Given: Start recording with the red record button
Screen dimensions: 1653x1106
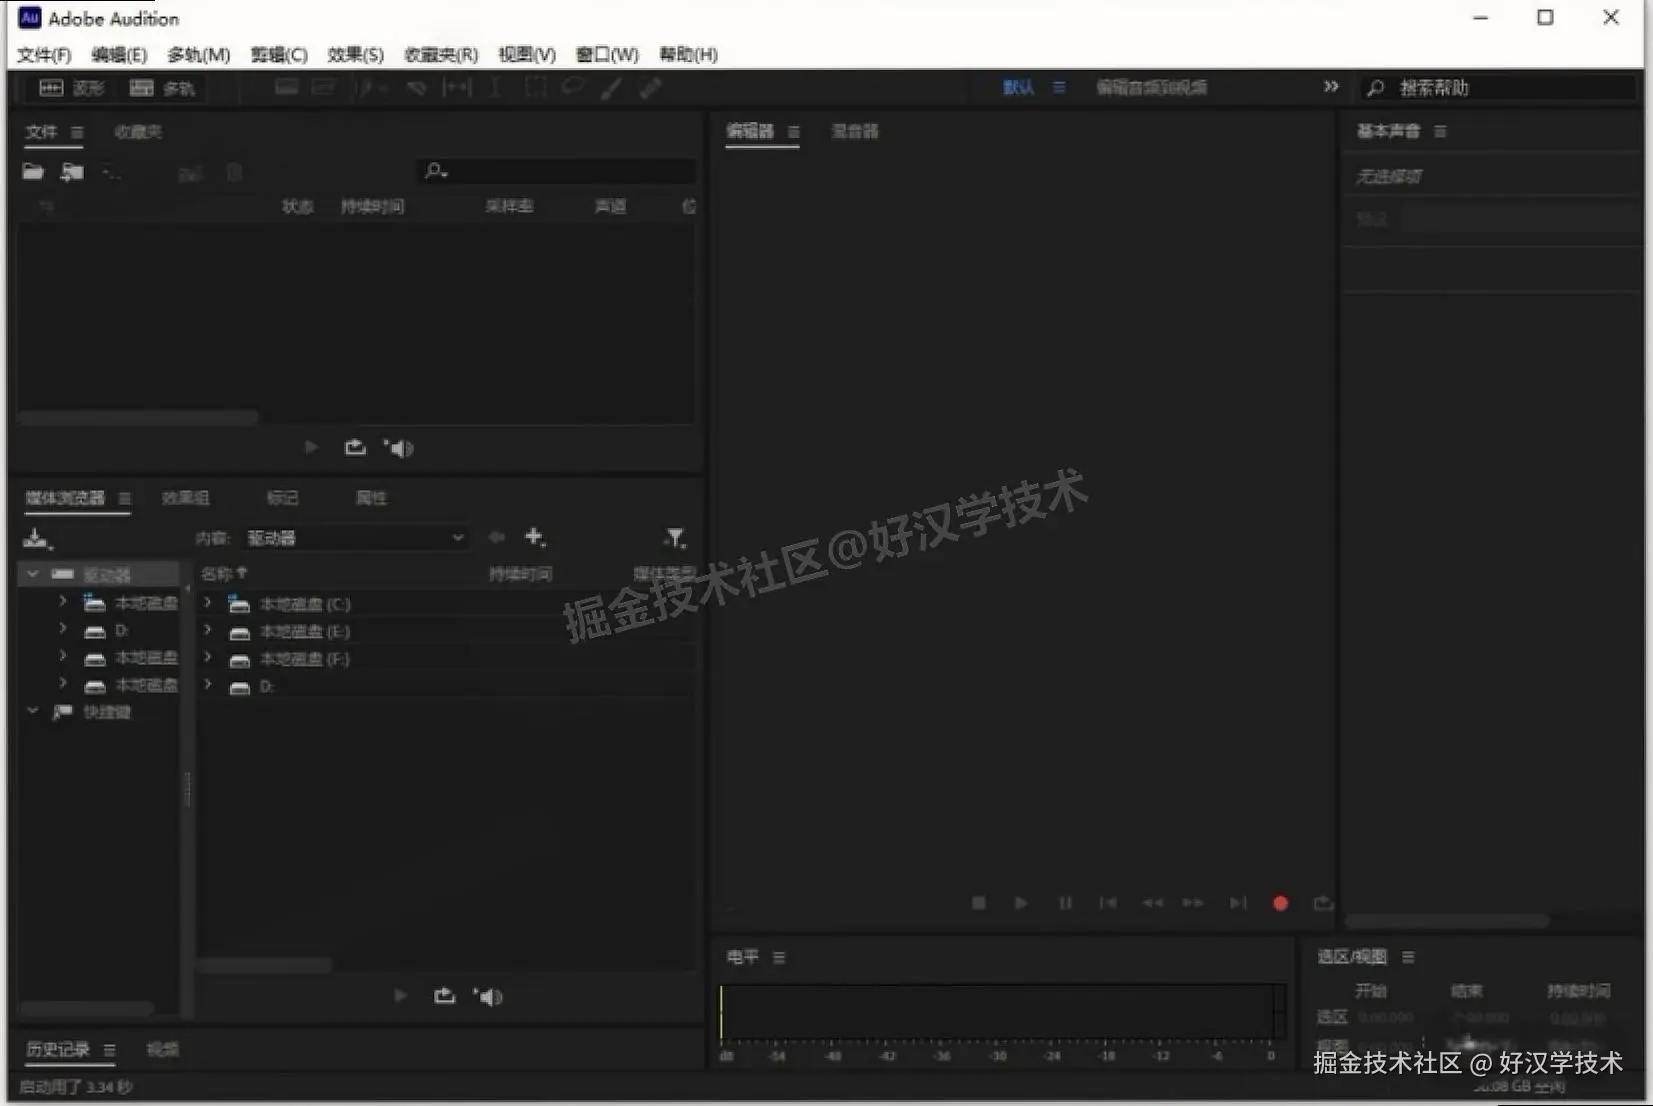Looking at the screenshot, I should coord(1280,903).
